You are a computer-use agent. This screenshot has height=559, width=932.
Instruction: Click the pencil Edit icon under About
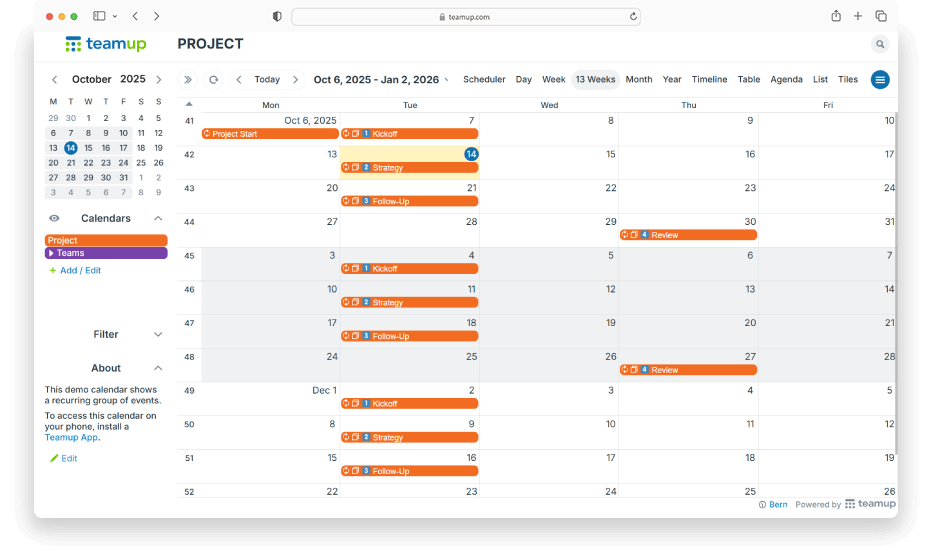pyautogui.click(x=54, y=458)
